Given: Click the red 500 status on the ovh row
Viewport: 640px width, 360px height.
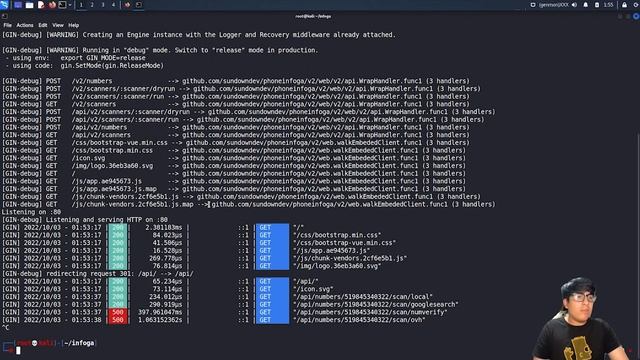Looking at the screenshot, I should pos(118,320).
